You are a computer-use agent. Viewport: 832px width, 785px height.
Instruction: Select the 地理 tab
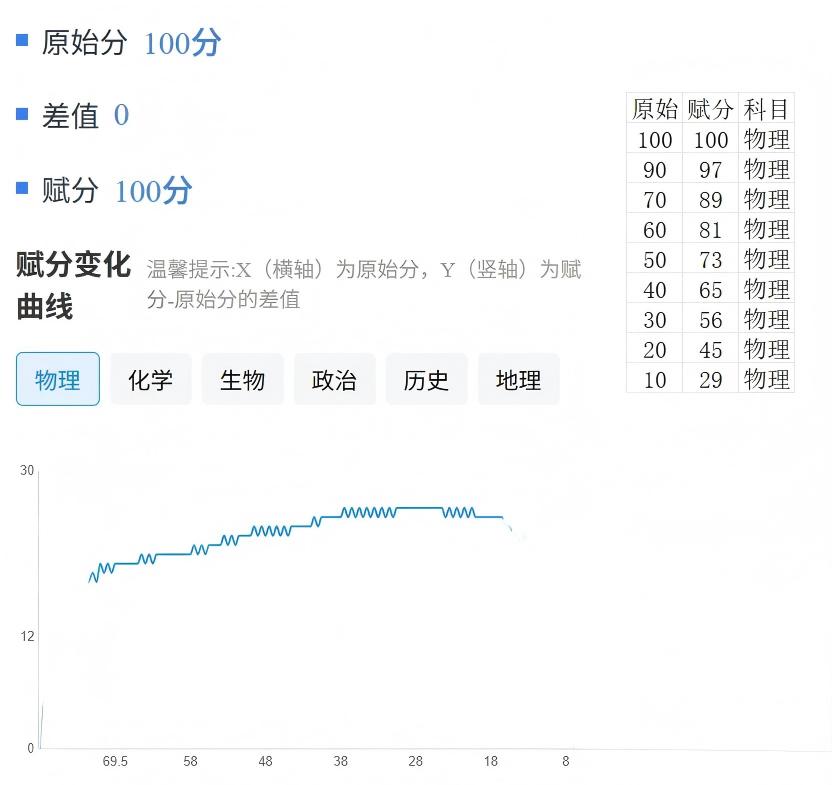point(518,379)
